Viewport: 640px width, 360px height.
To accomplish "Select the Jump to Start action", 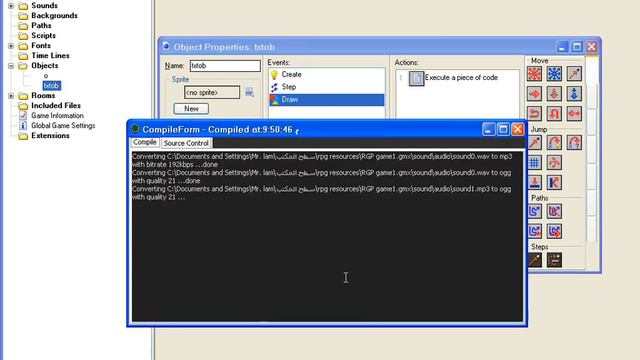I will pyautogui.click(x=554, y=142).
